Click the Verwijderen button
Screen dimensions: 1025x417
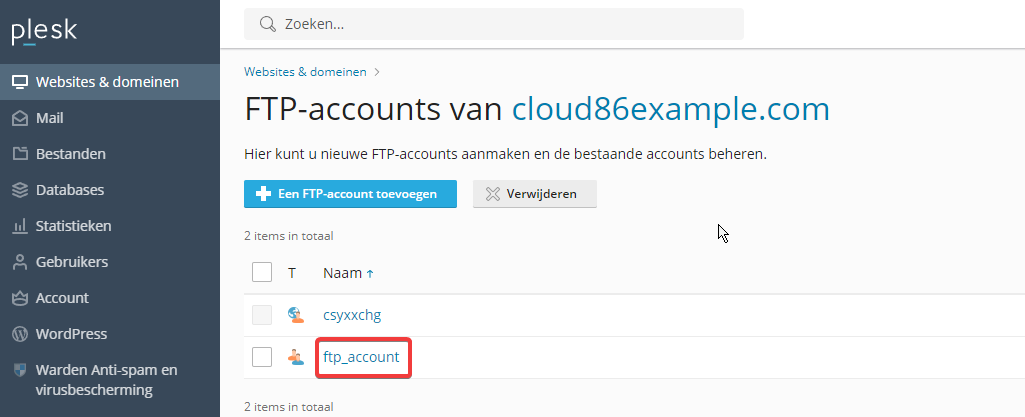[535, 194]
